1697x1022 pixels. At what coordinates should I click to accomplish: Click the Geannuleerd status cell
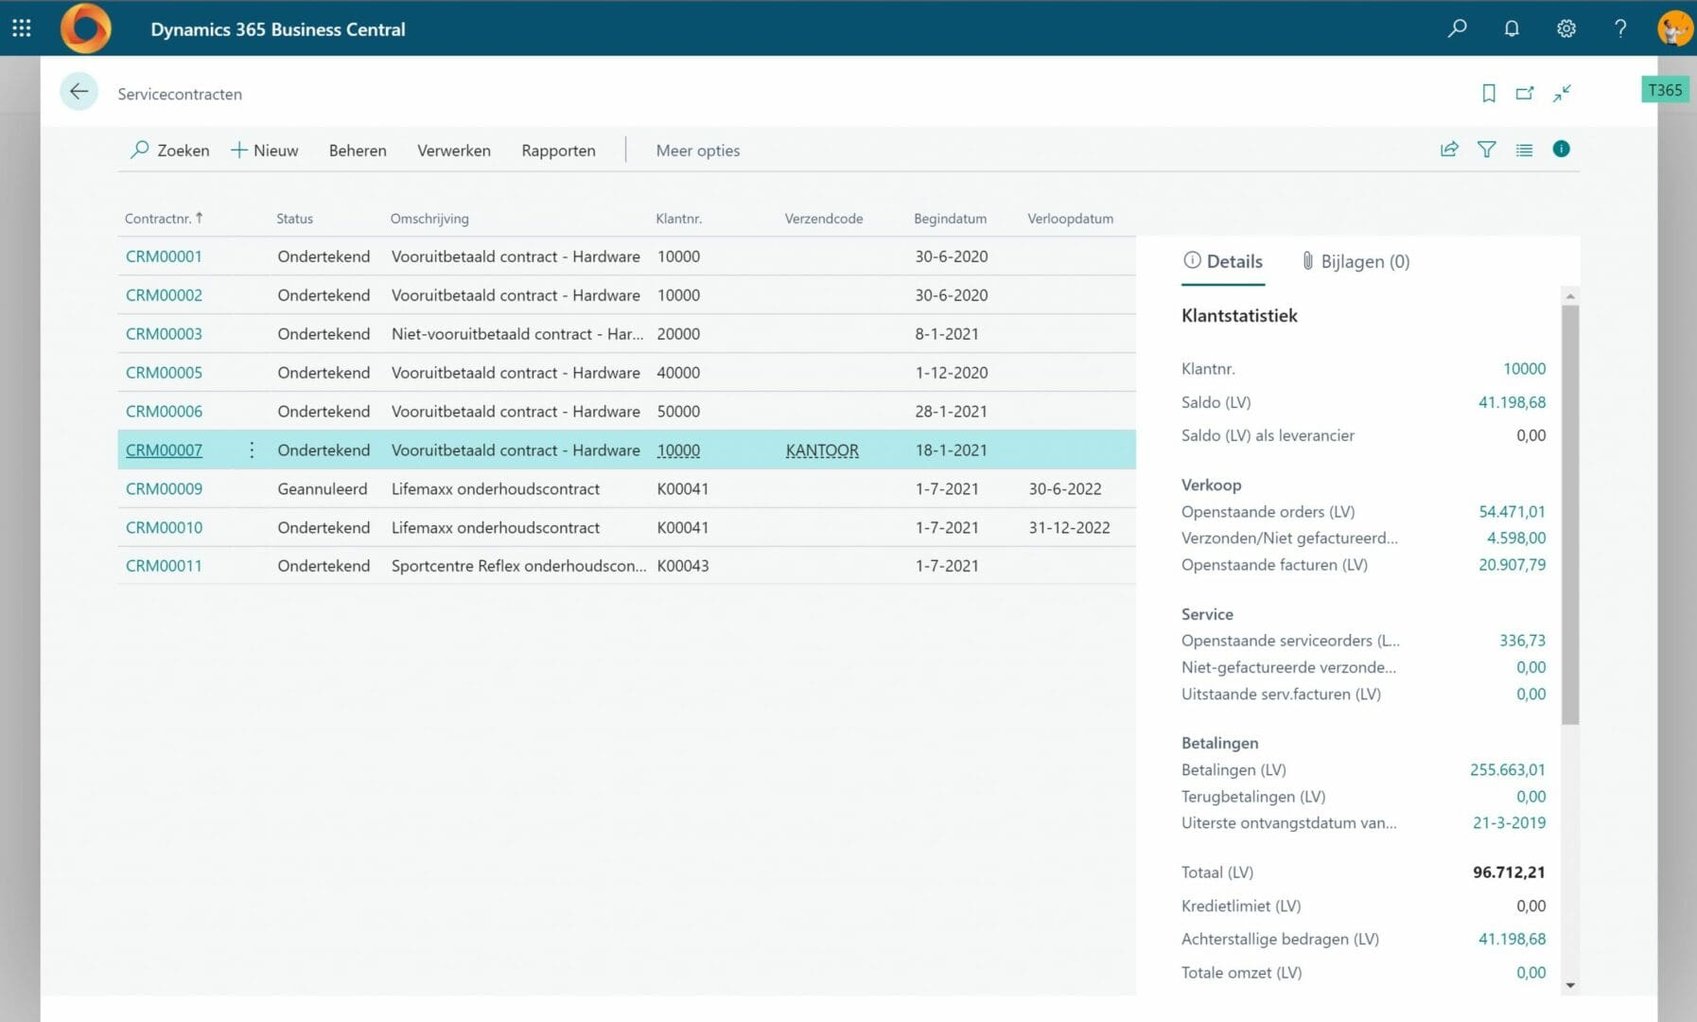click(322, 489)
